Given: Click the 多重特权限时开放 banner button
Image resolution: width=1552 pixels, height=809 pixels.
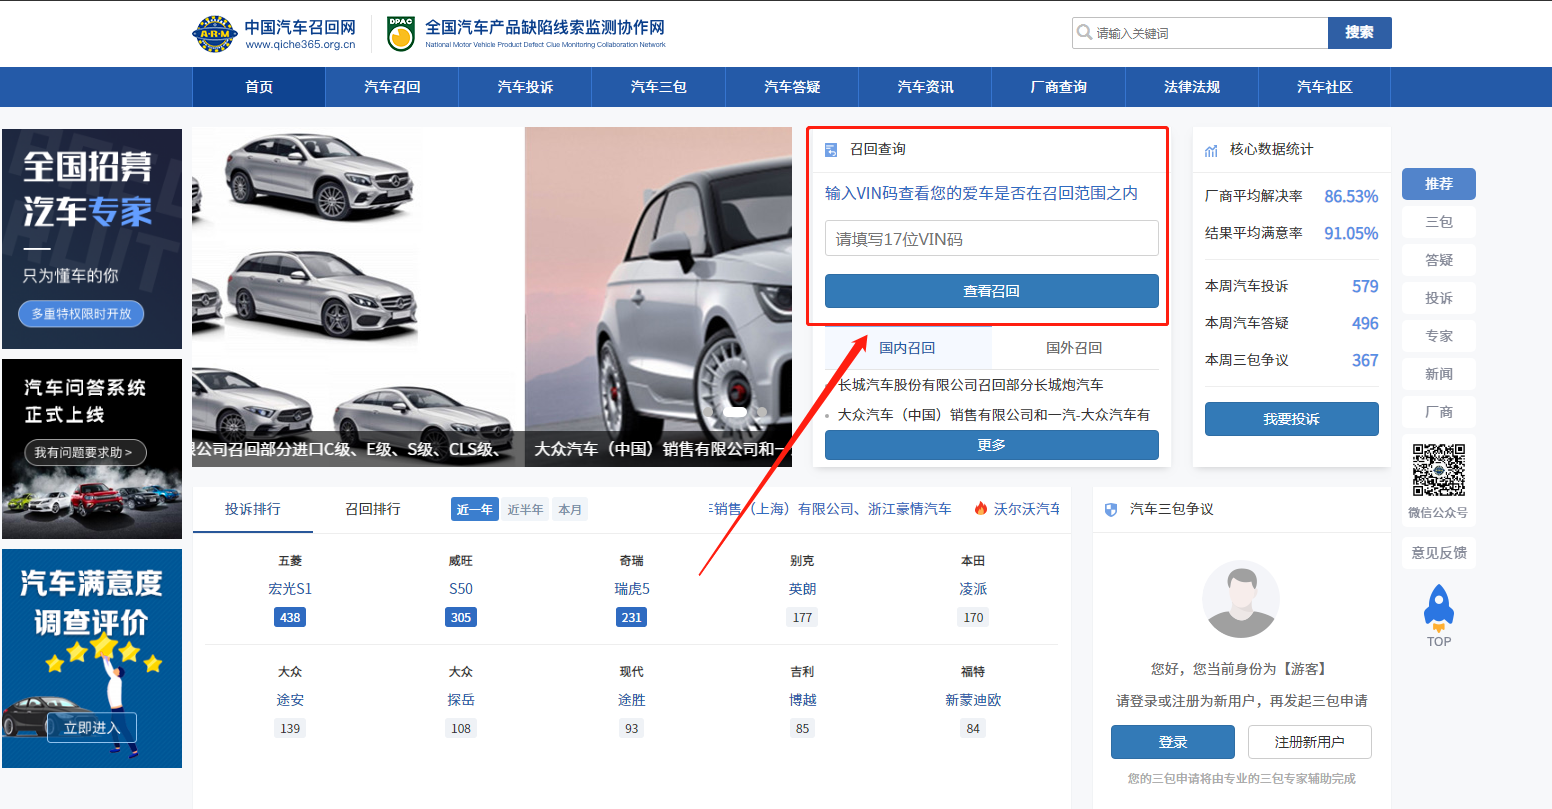Looking at the screenshot, I should (x=81, y=314).
